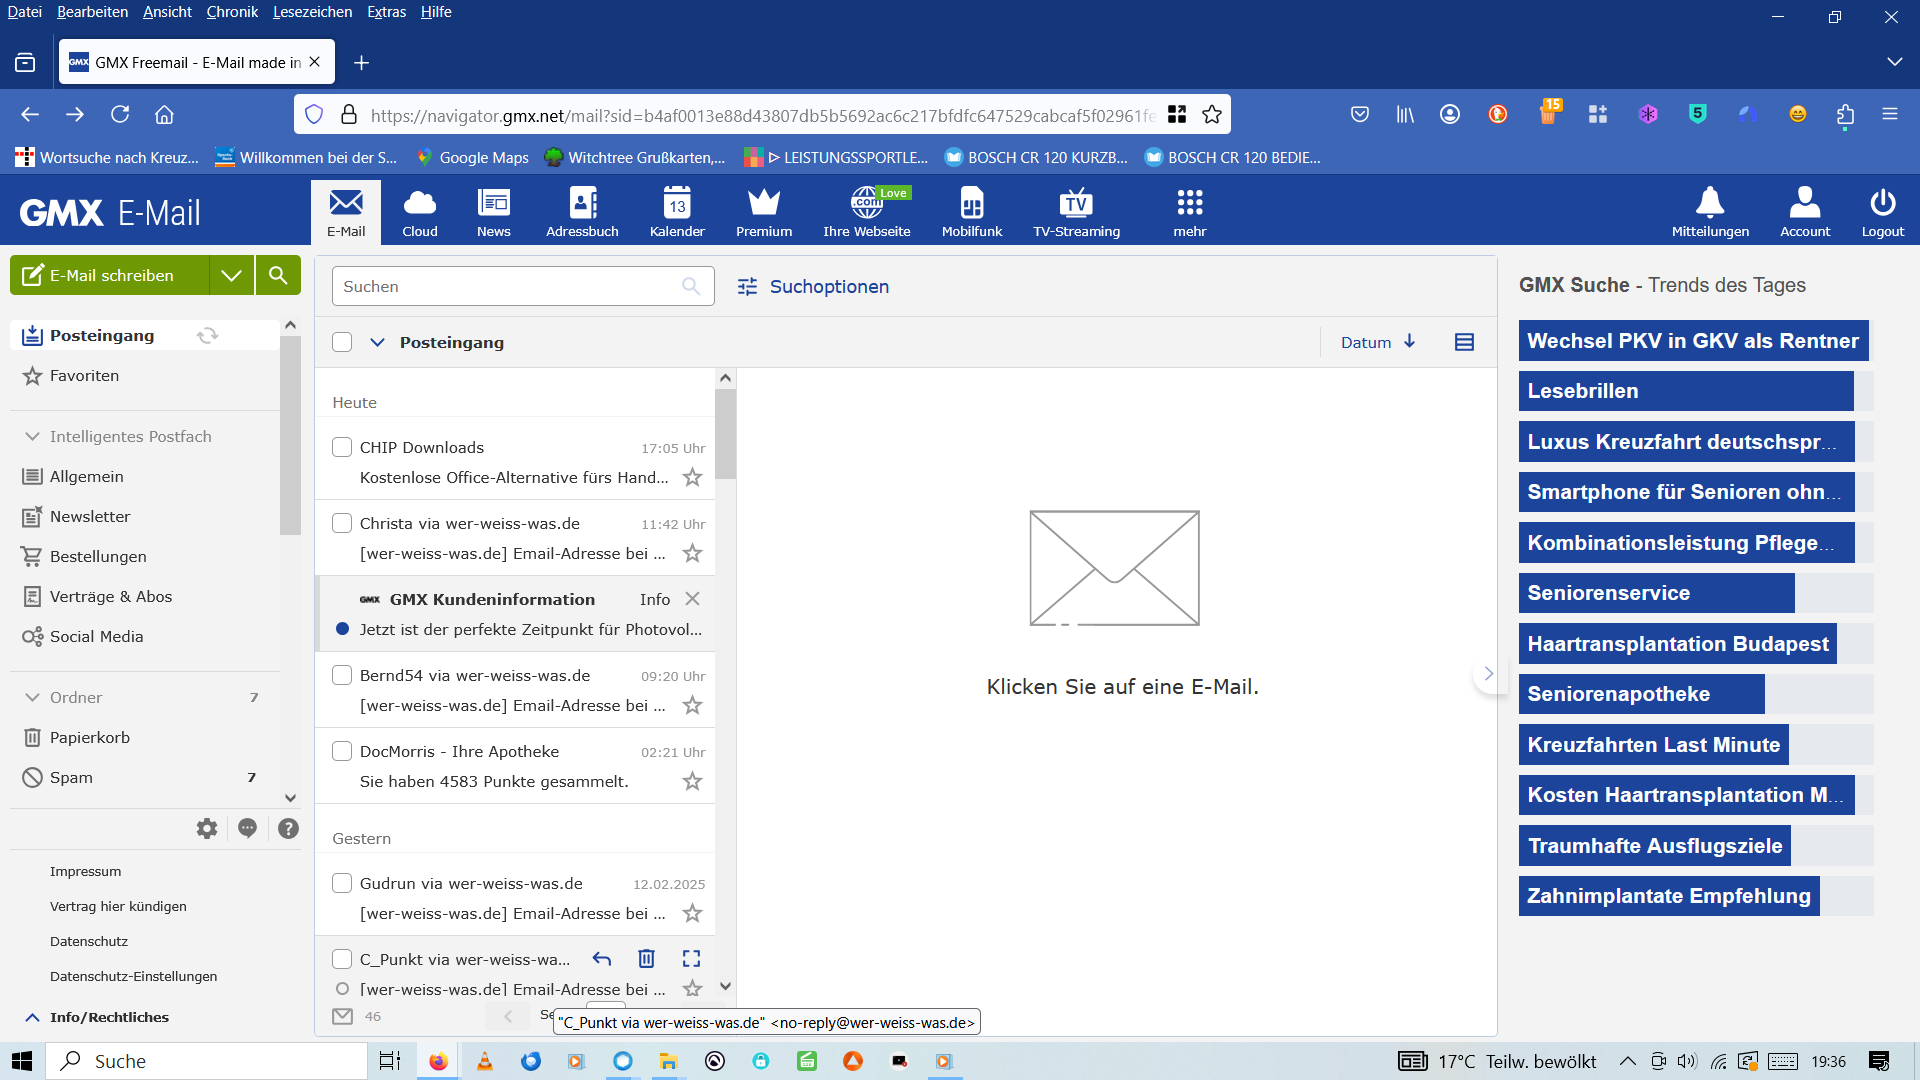Viewport: 1920px width, 1080px height.
Task: Open the Lesezeichen menu
Action: 312,12
